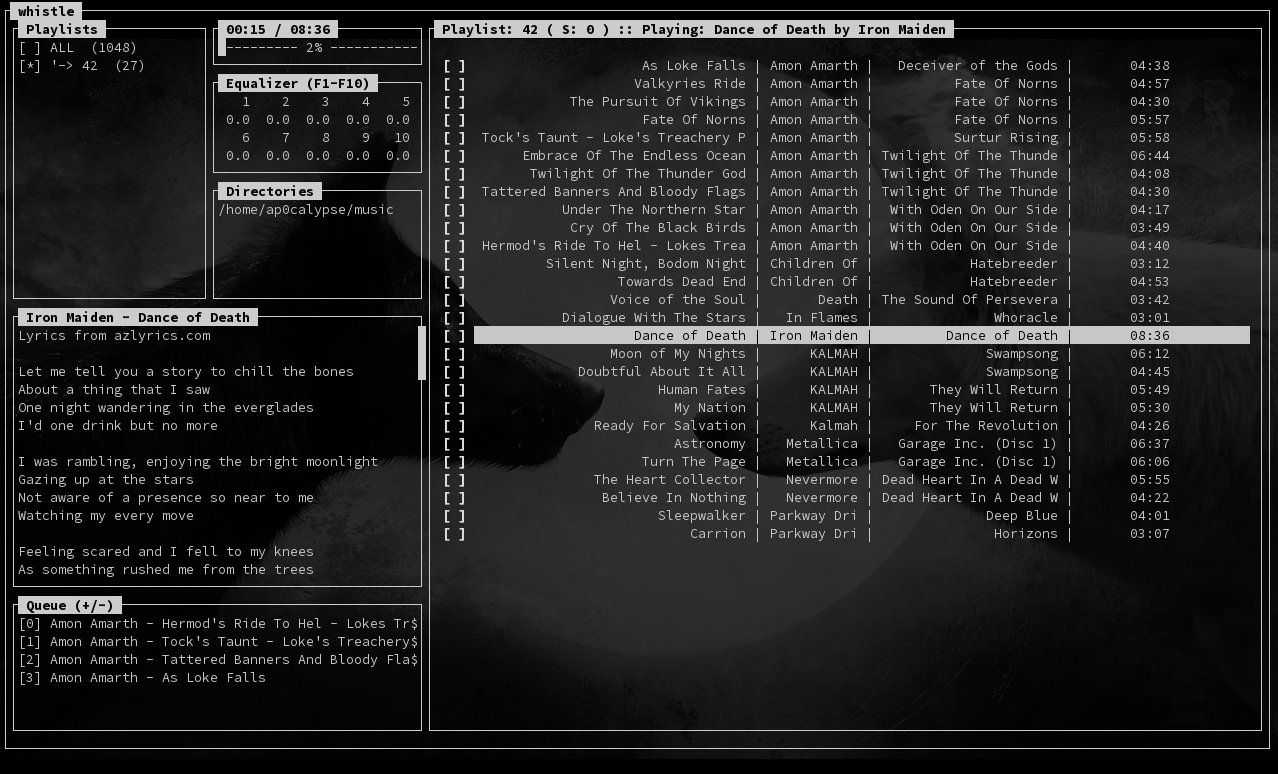Check the box for the Sleepwalker track

pos(454,516)
